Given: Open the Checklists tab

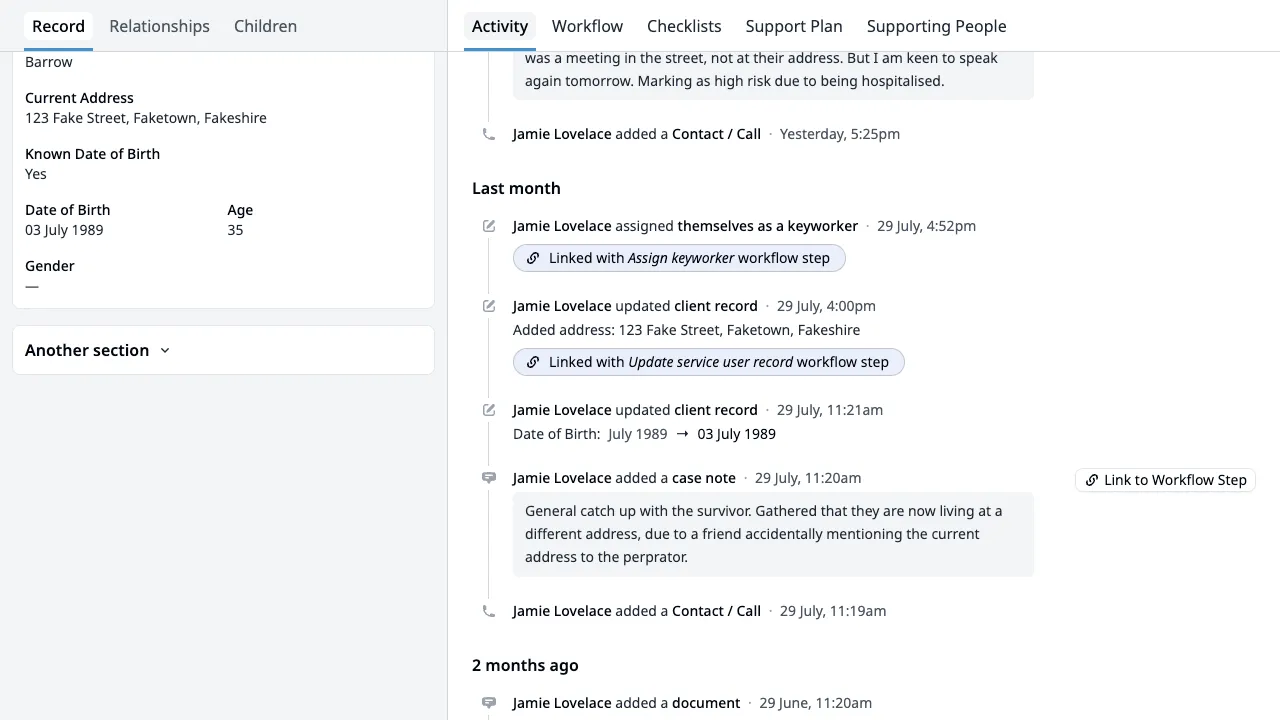Looking at the screenshot, I should point(684,26).
